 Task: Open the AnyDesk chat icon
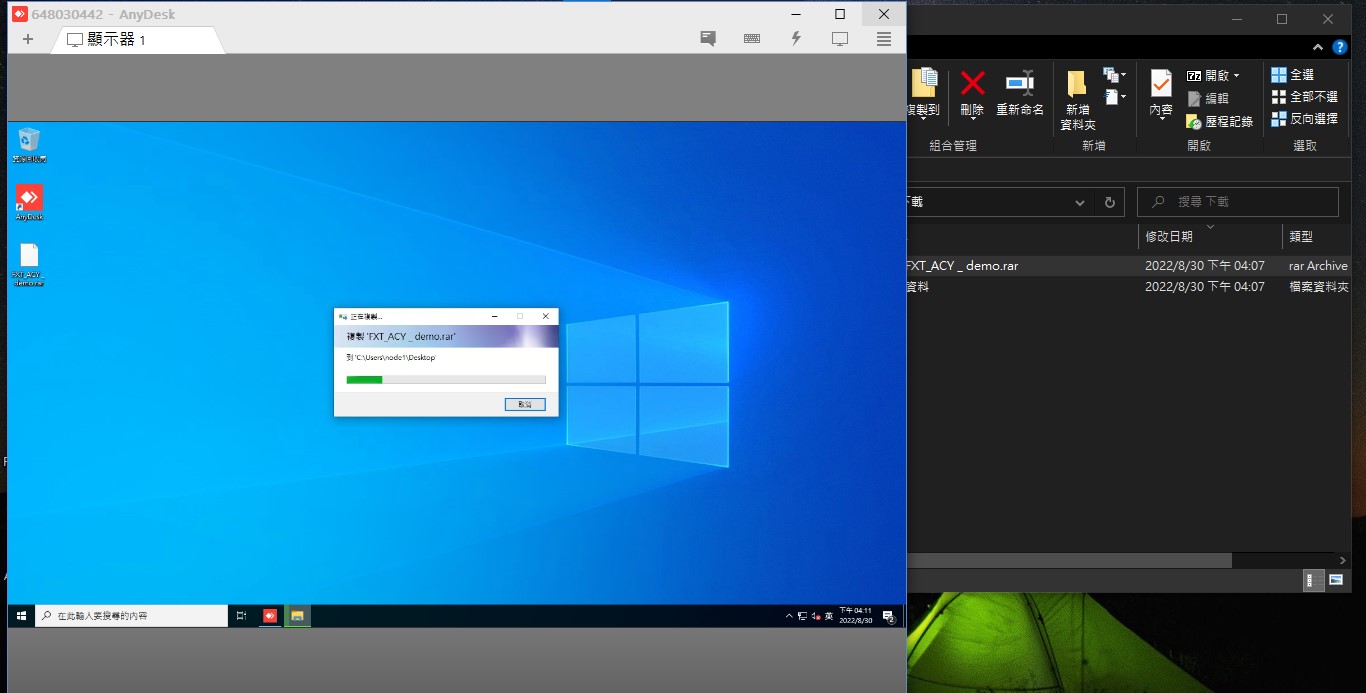[x=708, y=39]
